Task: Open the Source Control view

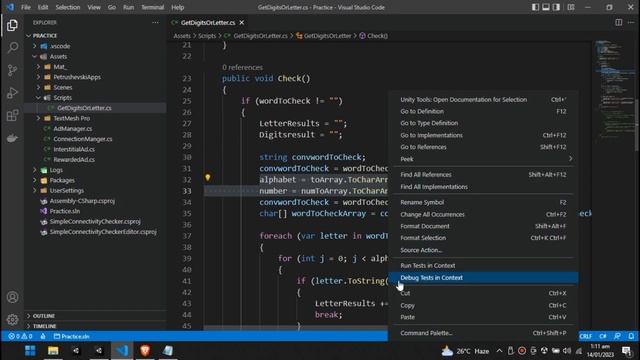Action: pos(12,70)
